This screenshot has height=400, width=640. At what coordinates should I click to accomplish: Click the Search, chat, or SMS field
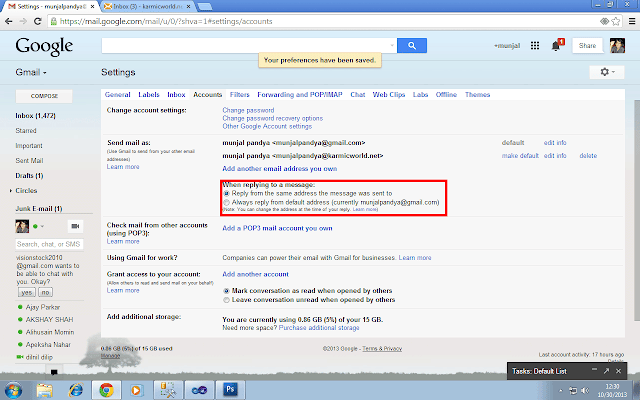point(49,244)
